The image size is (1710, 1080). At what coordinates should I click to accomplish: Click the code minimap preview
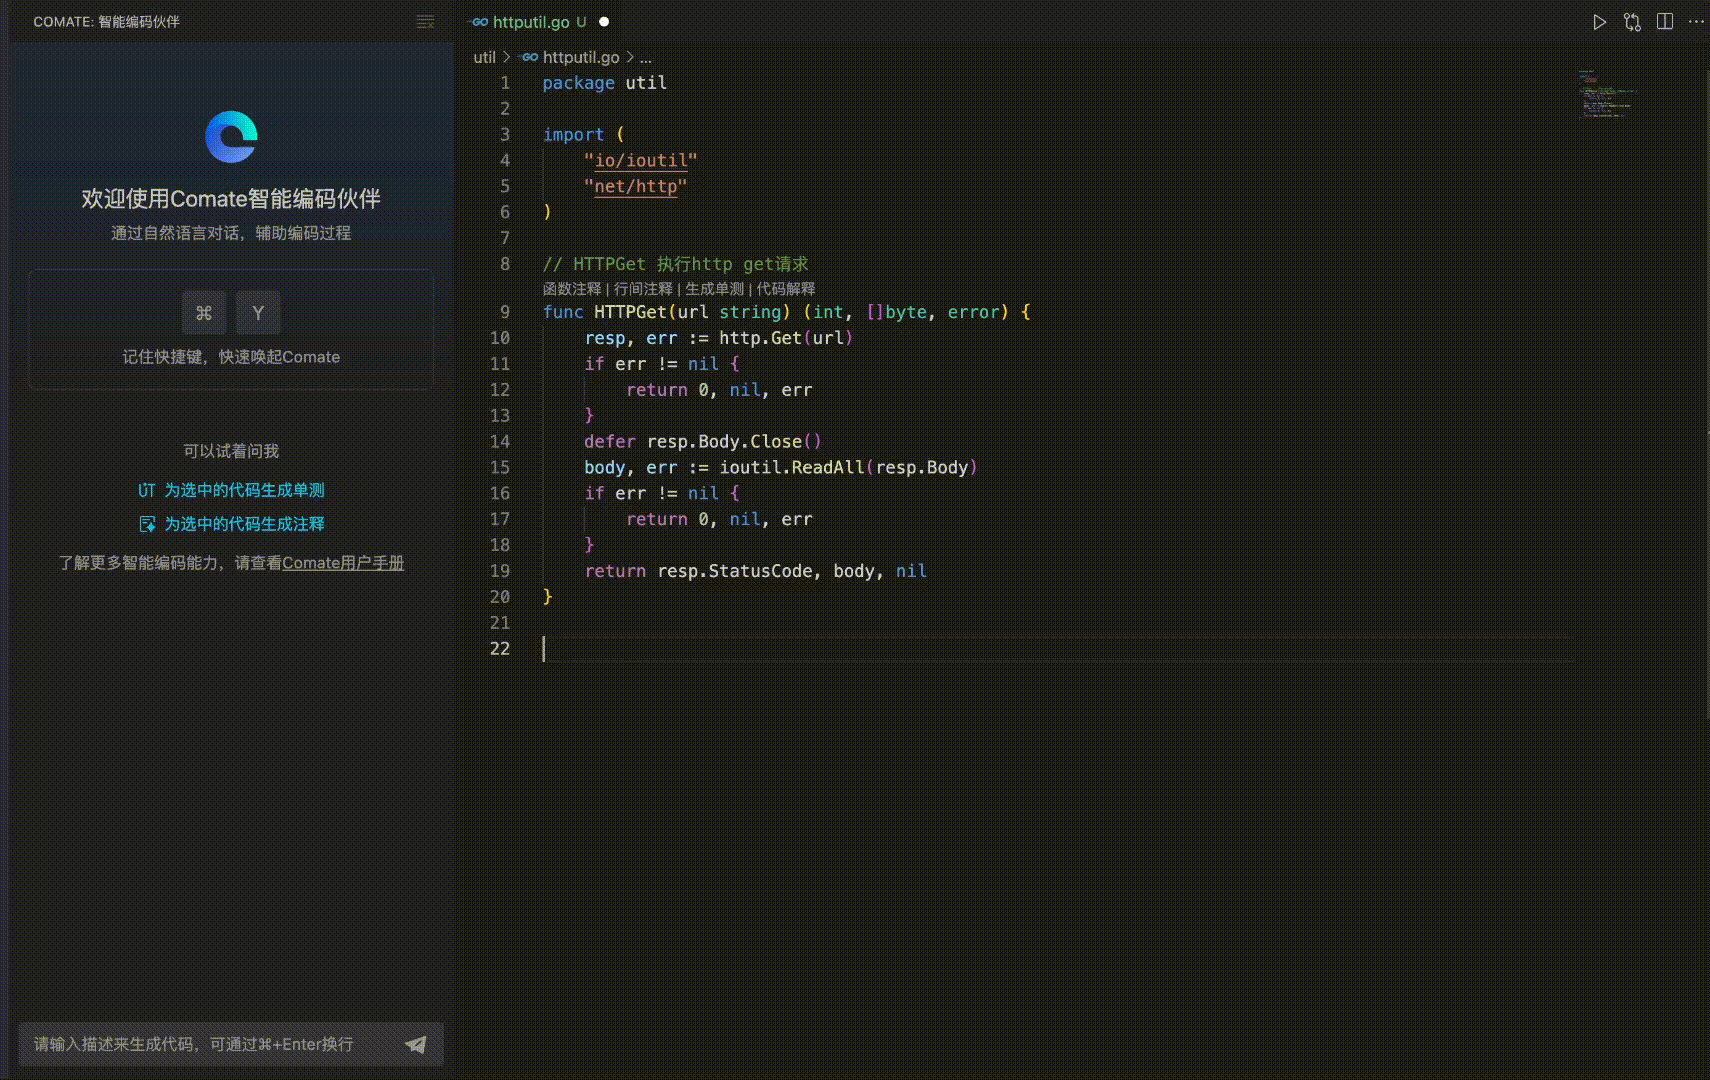(1608, 94)
